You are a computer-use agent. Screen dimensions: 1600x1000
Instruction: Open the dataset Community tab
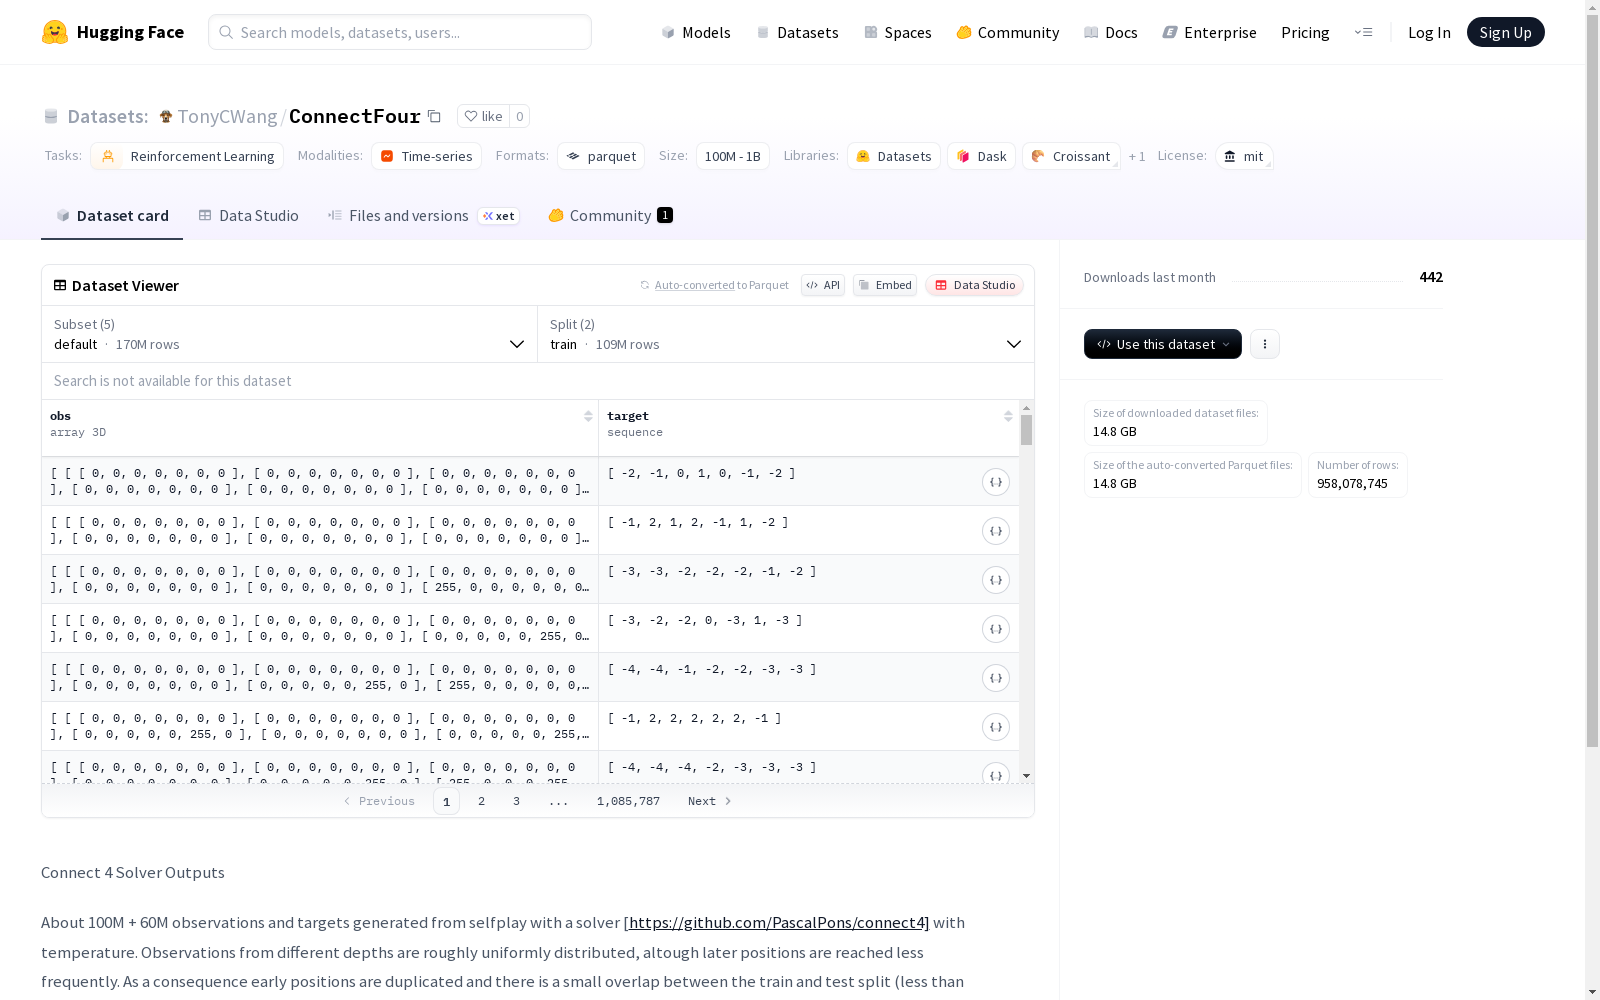coord(610,215)
